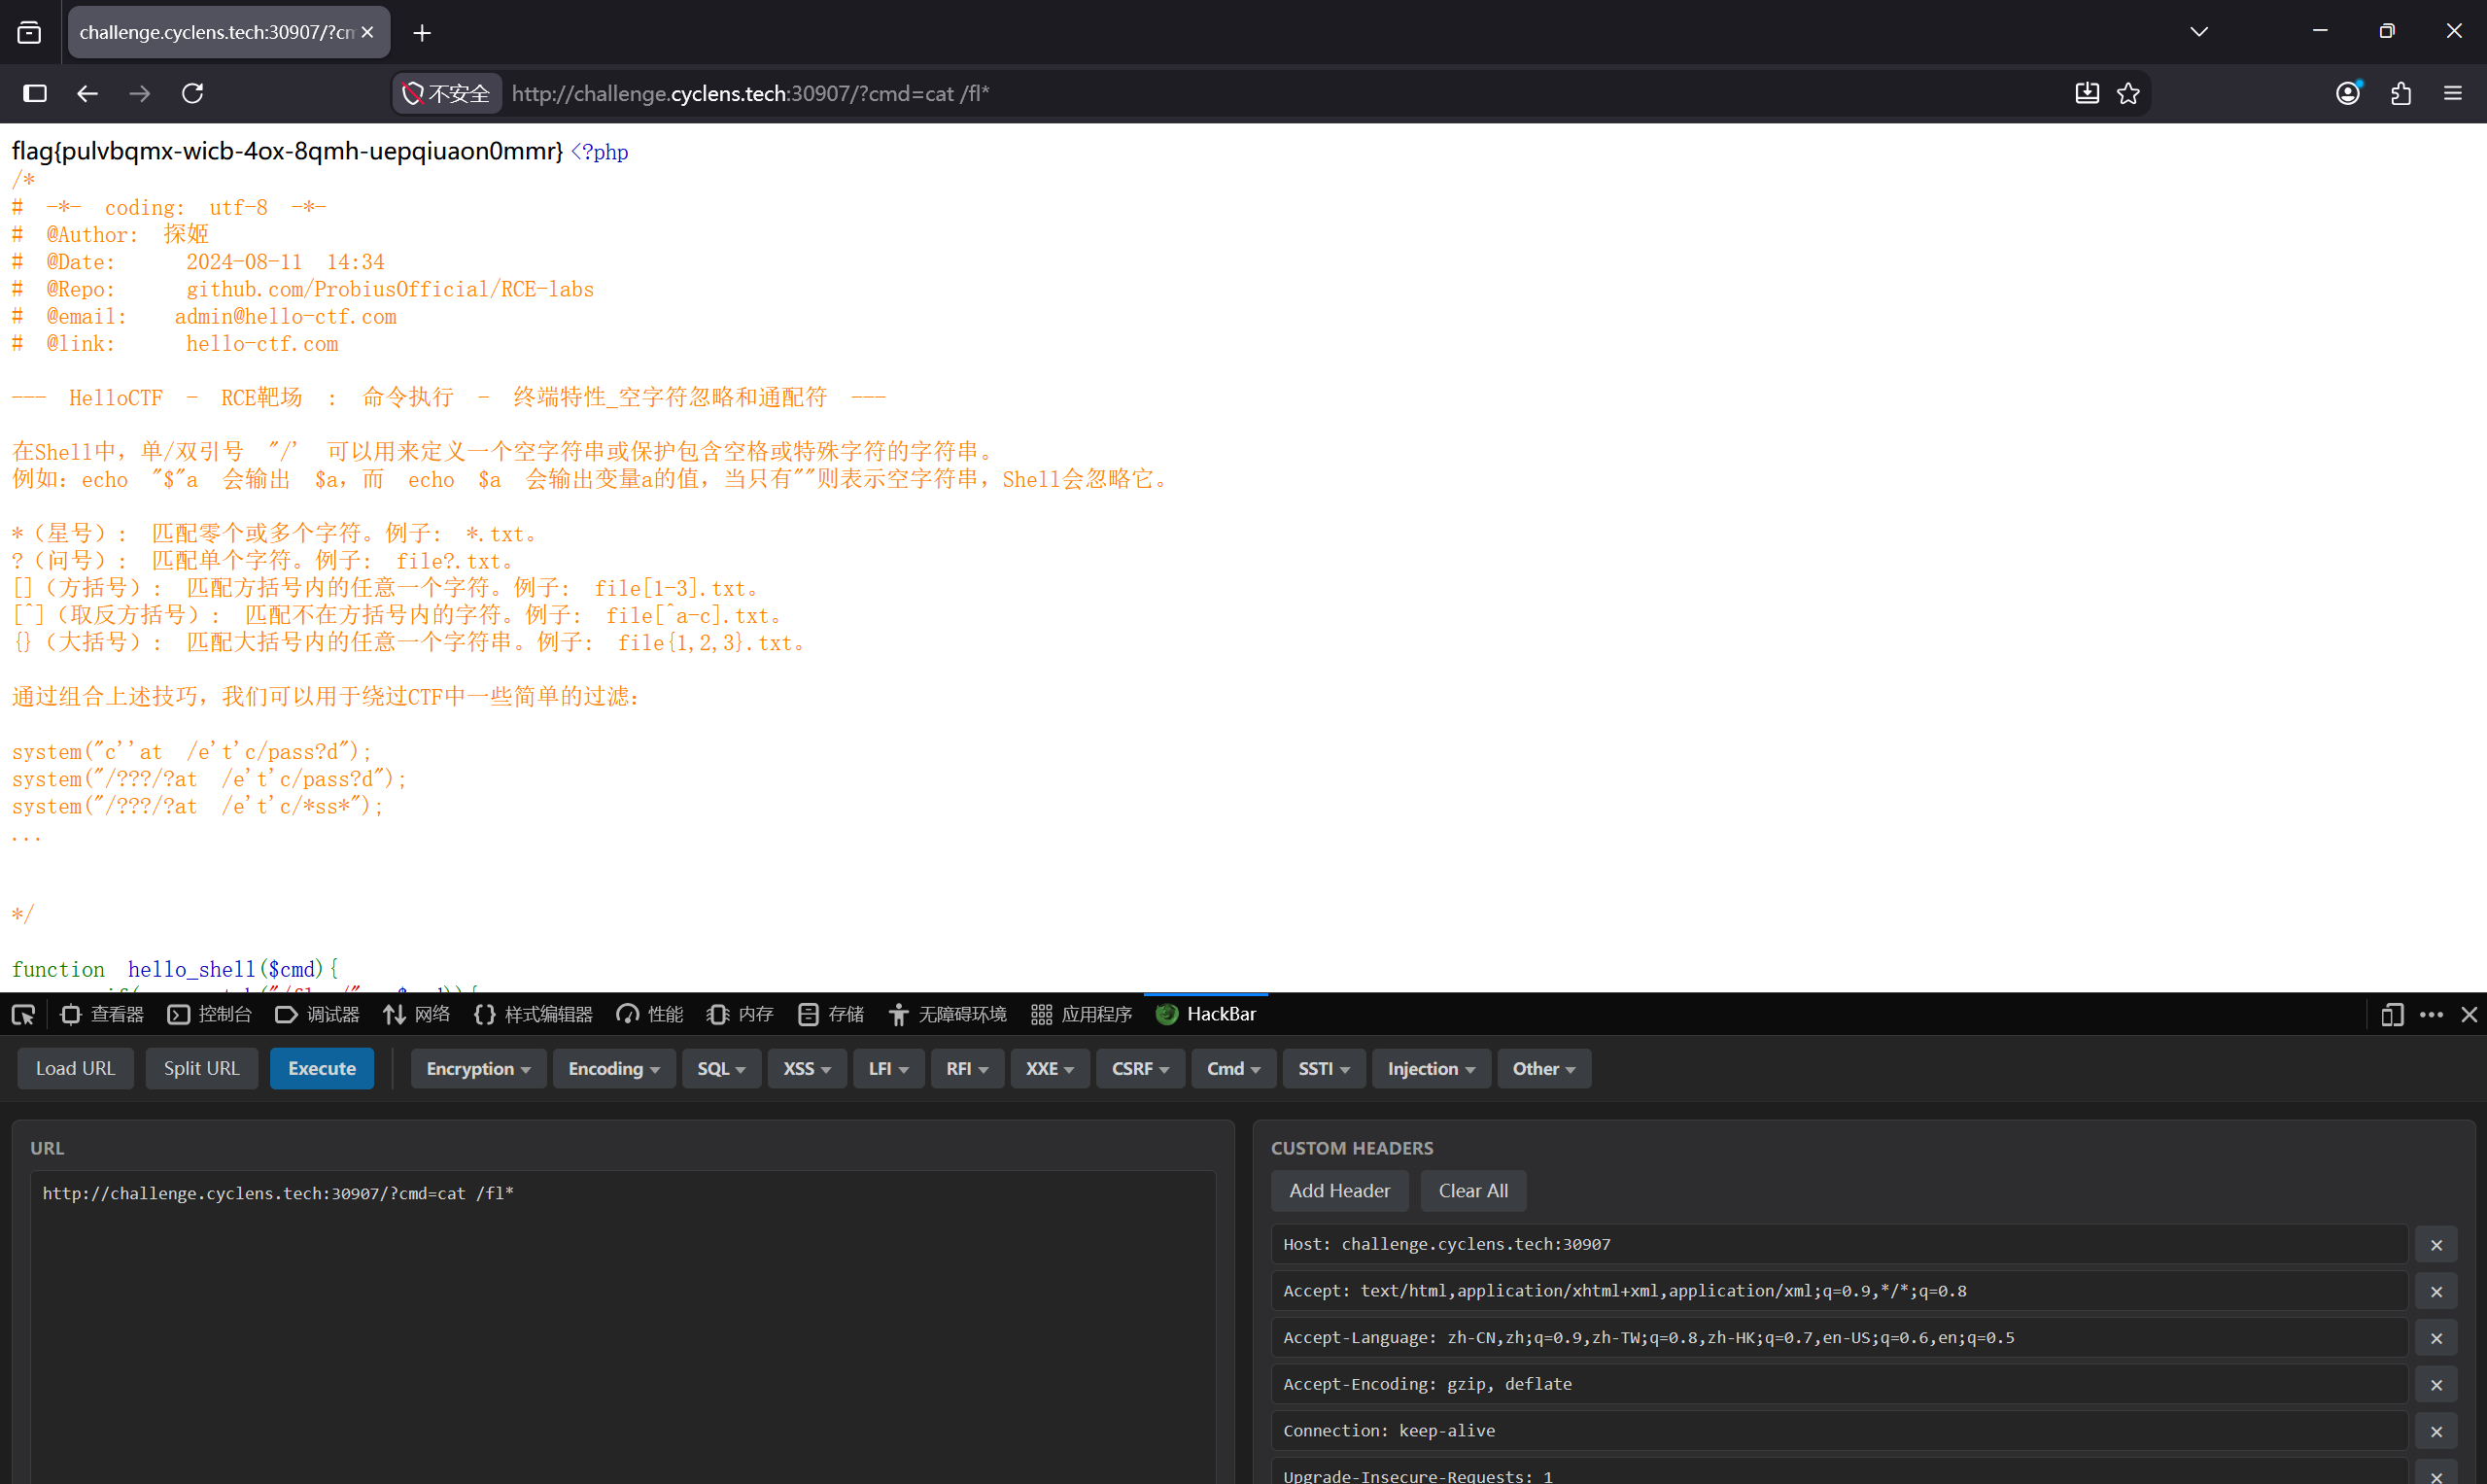Click the Add Header button
This screenshot has height=1484, width=2487.
click(1339, 1191)
